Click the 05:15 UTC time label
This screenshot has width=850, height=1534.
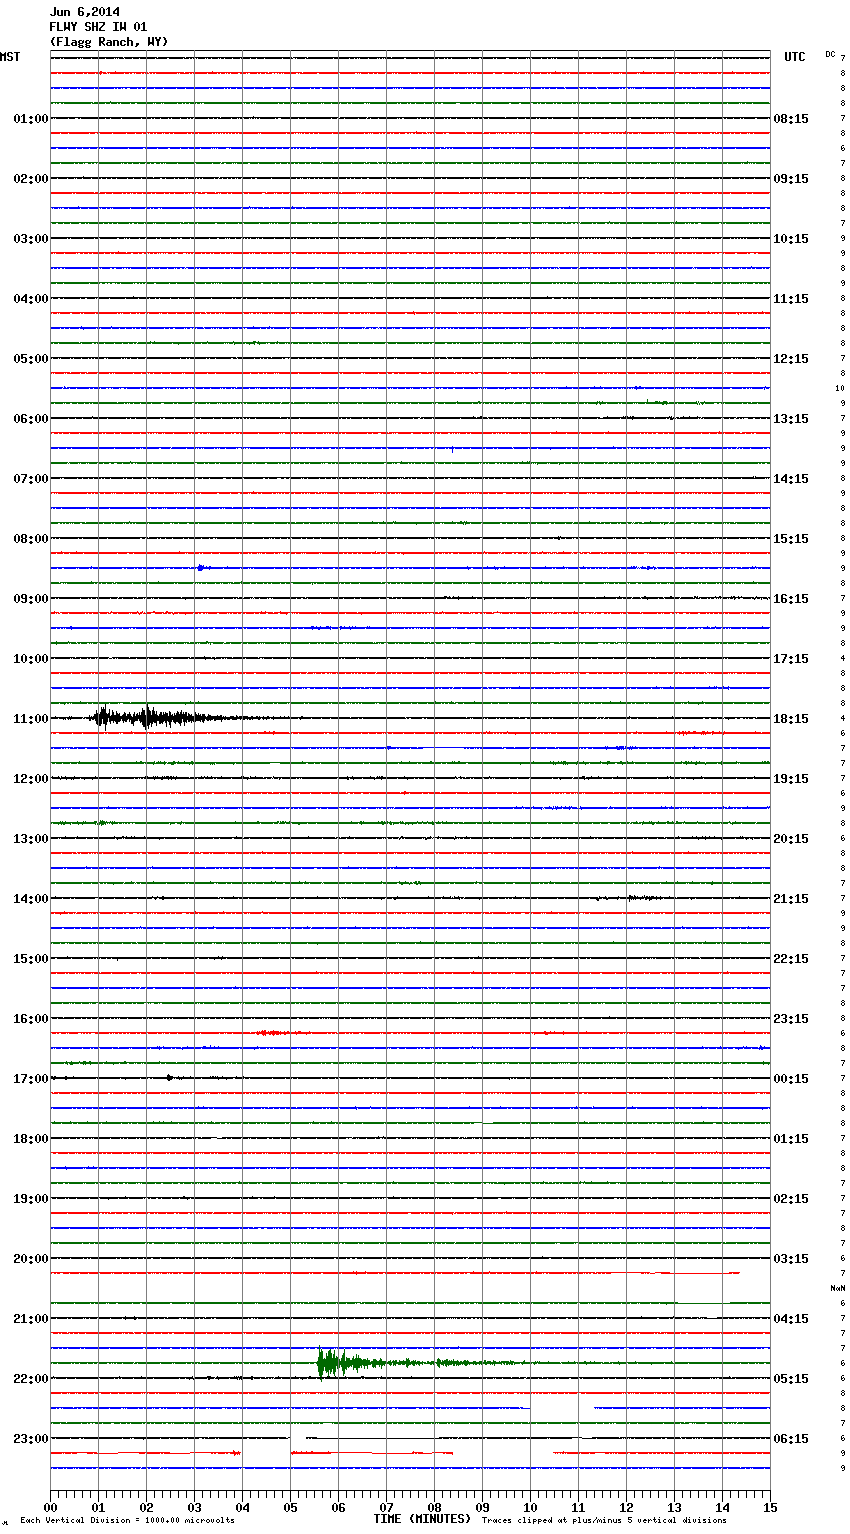click(x=791, y=1379)
